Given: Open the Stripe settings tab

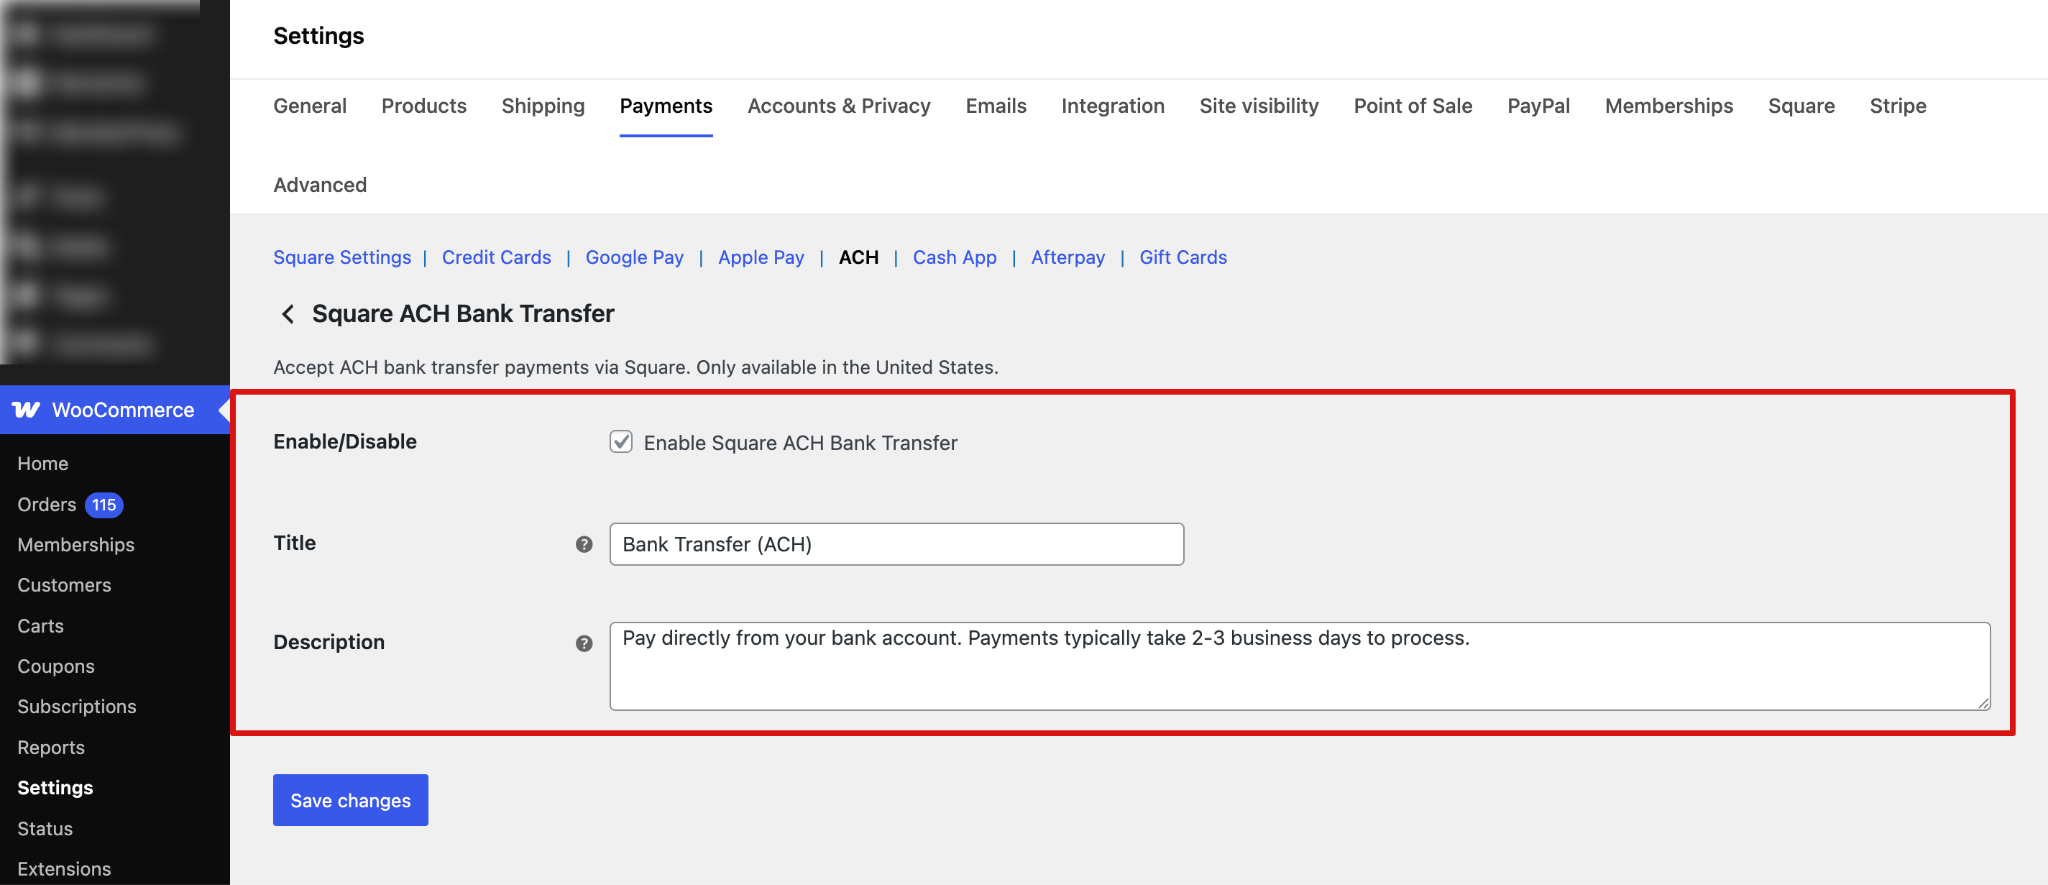Looking at the screenshot, I should click(1898, 106).
